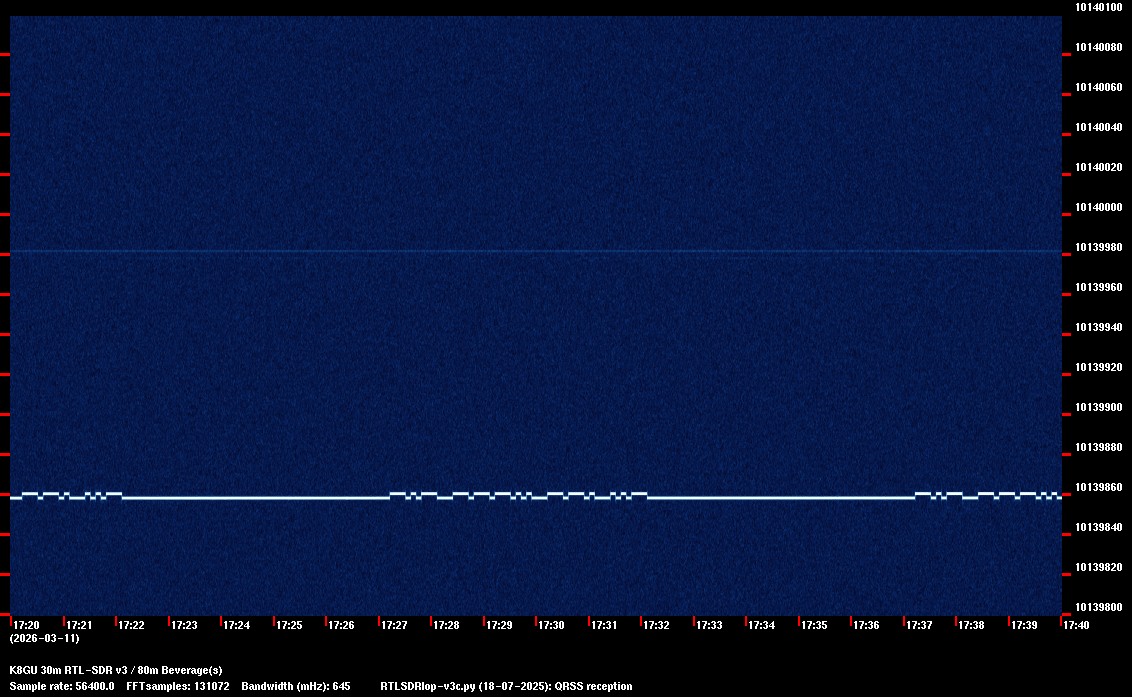Click the 10140100 frequency label
Image resolution: width=1132 pixels, height=697 pixels.
(x=1098, y=7)
